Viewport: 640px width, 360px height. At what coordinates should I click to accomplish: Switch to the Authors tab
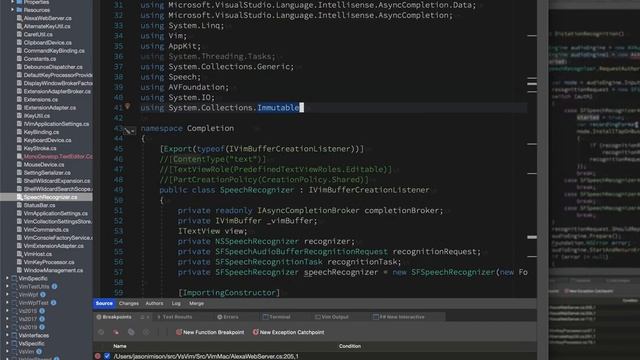pyautogui.click(x=154, y=303)
